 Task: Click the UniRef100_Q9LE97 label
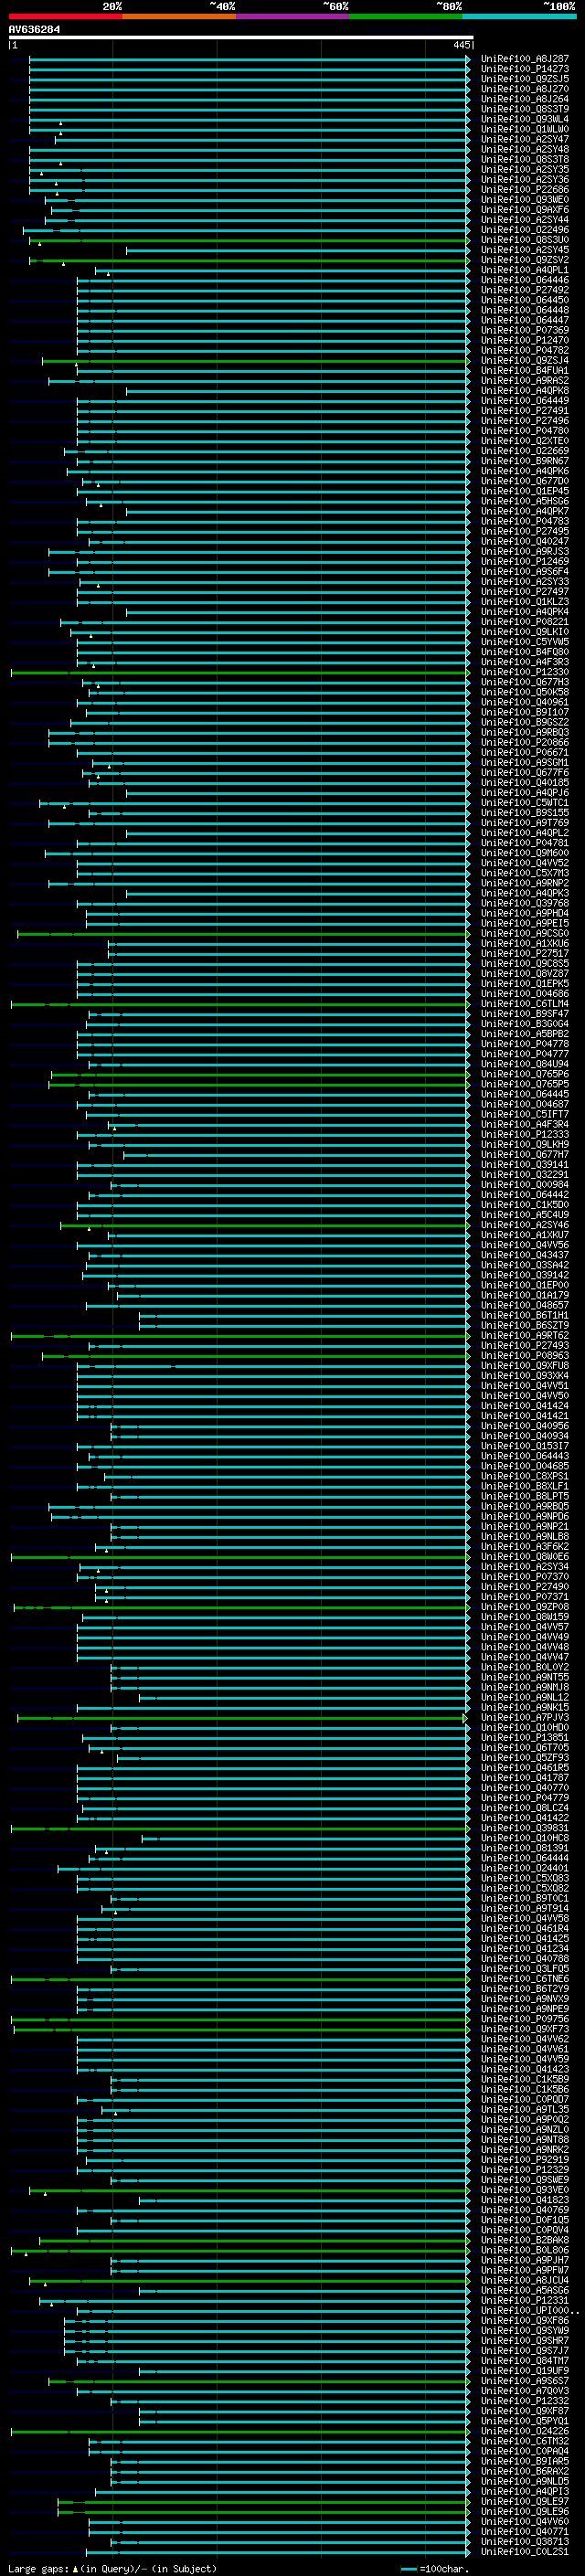click(x=525, y=2502)
